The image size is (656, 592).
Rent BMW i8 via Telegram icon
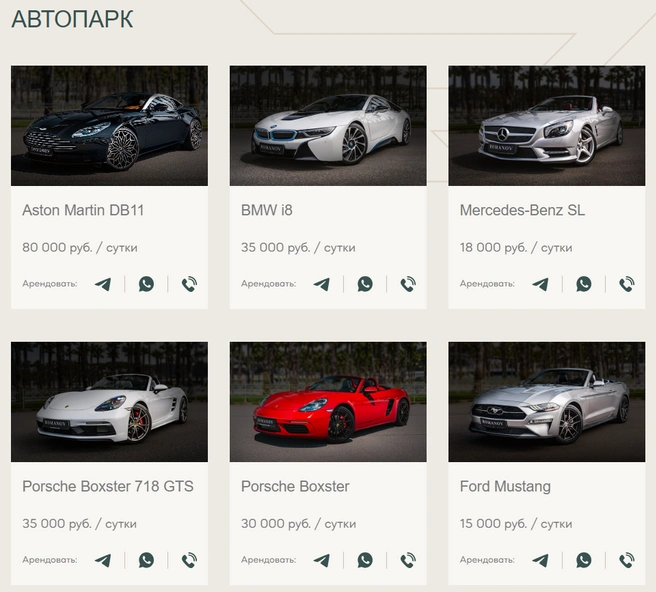click(x=322, y=284)
